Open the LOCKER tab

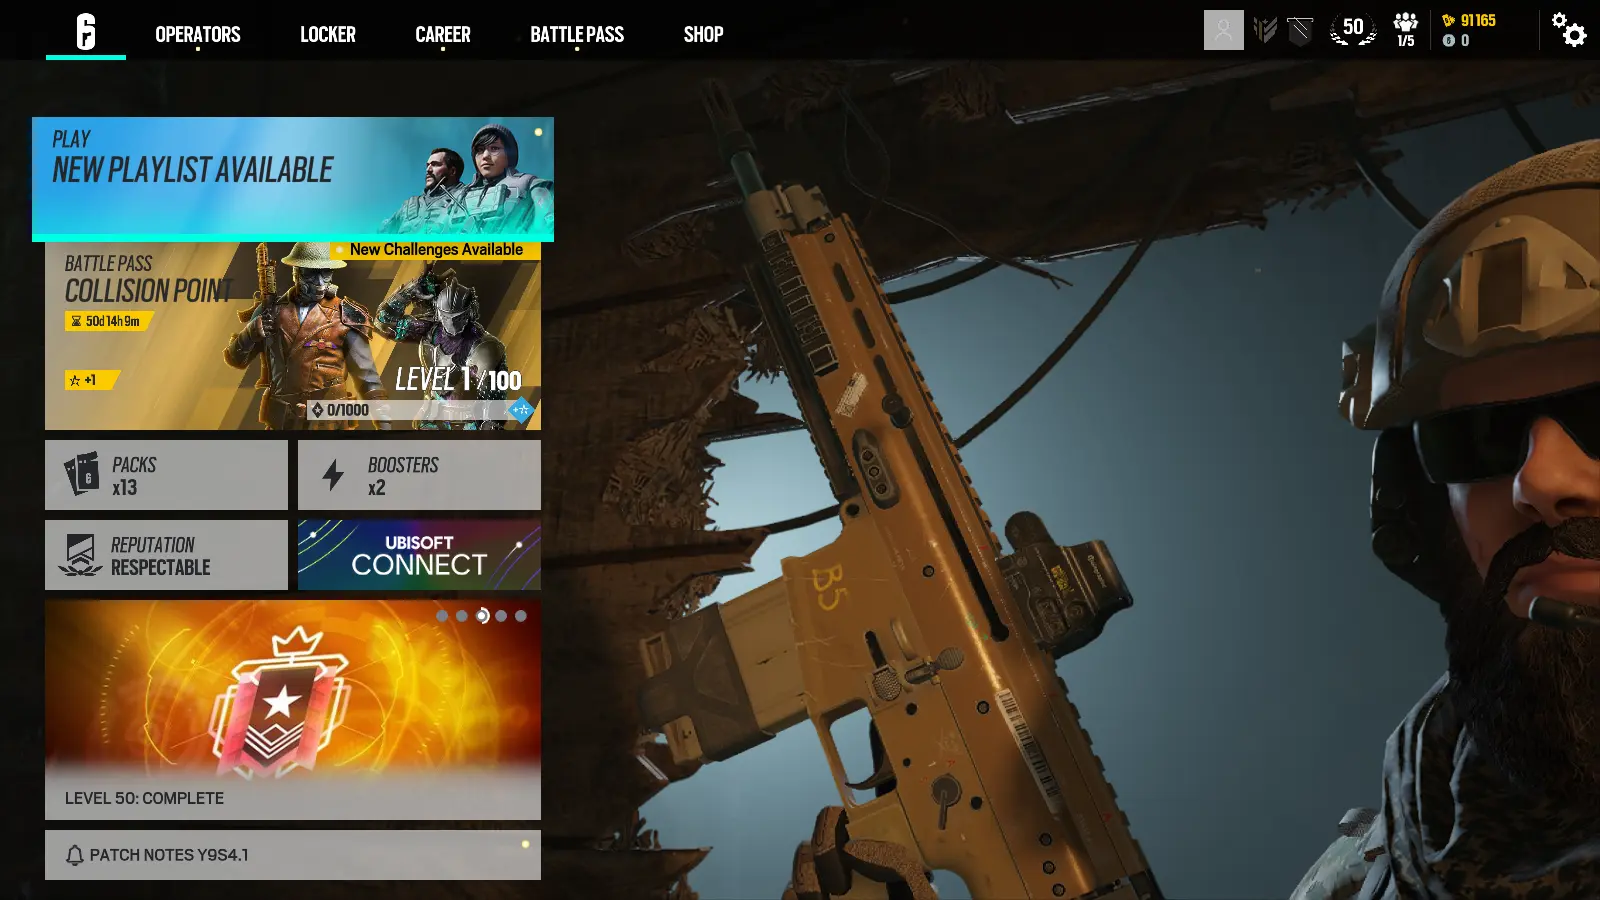point(327,34)
